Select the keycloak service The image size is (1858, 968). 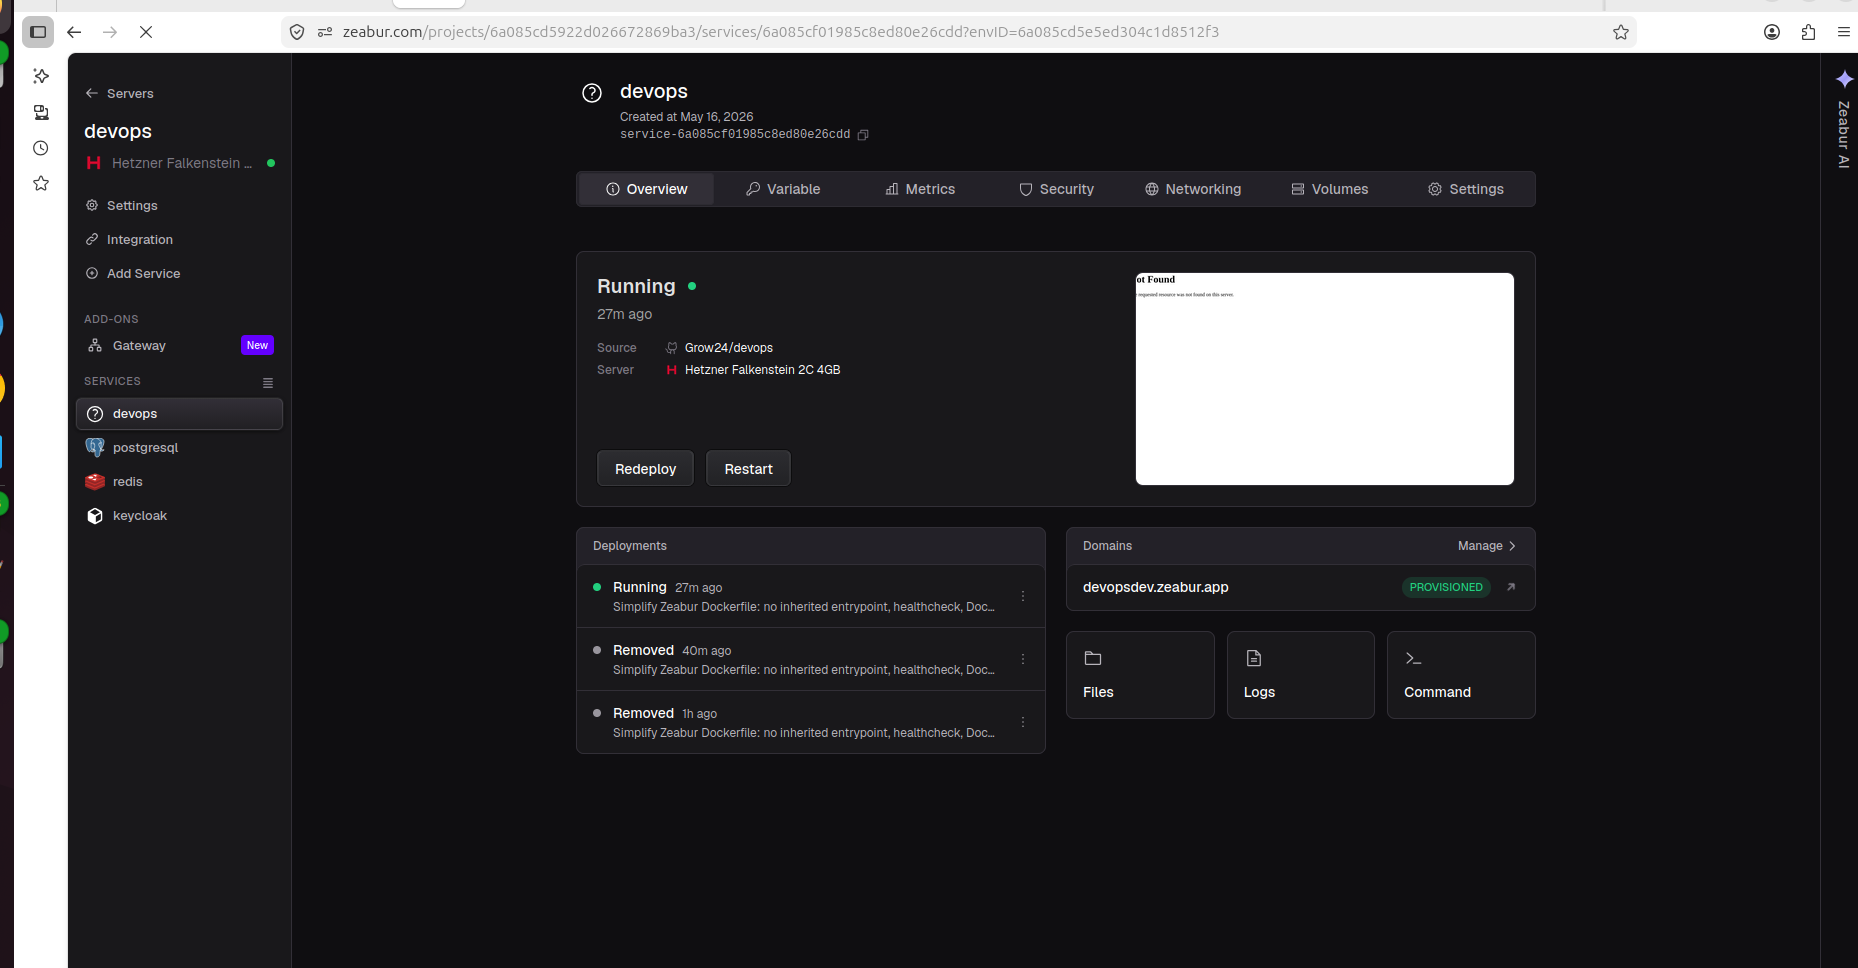tap(180, 516)
